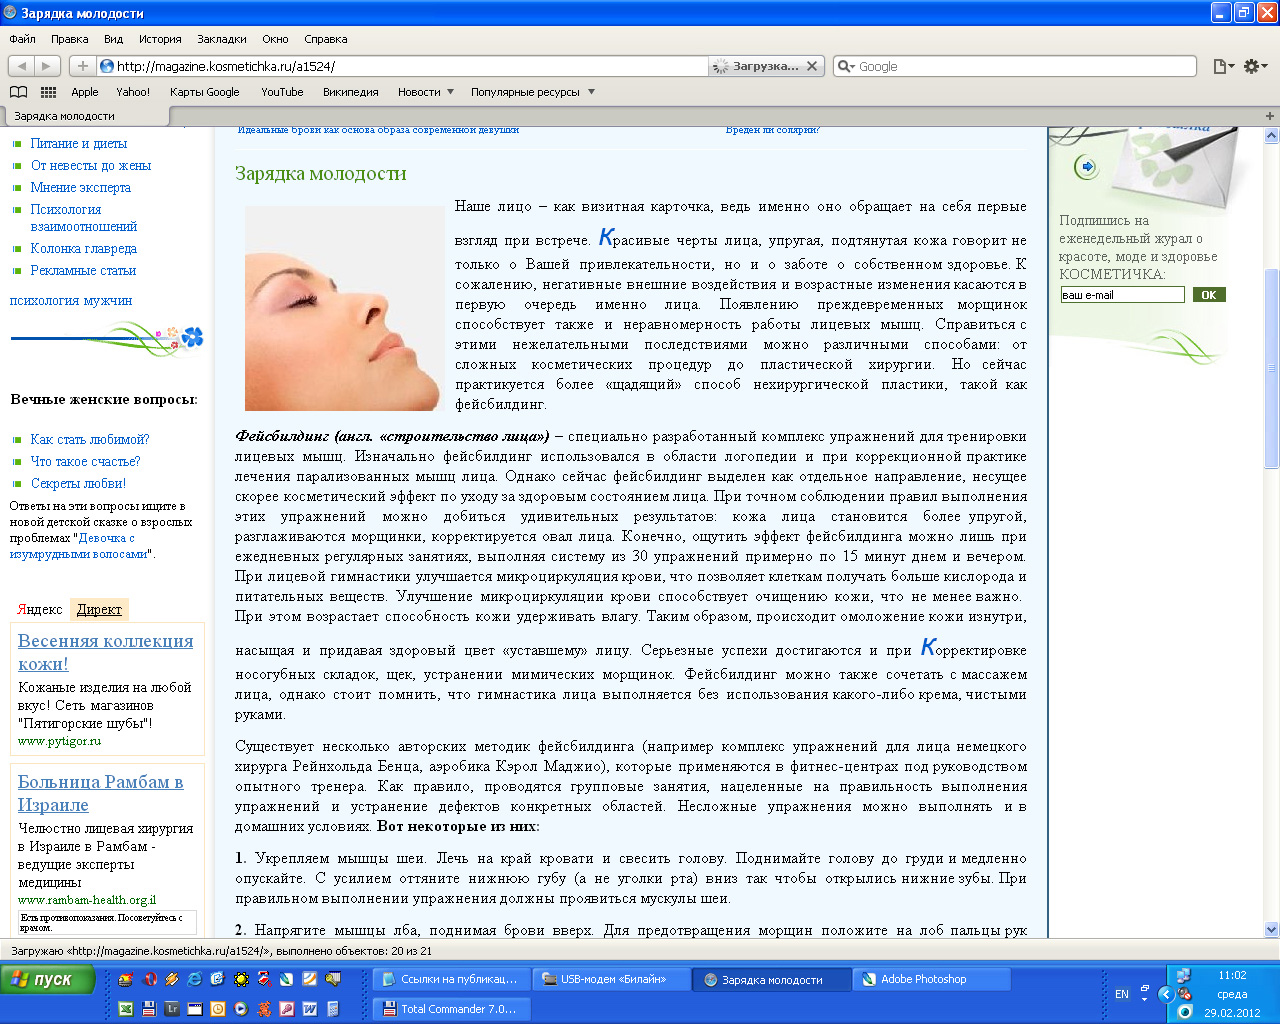The image size is (1280, 1024).
Task: Open the Справка menu
Action: [x=325, y=39]
